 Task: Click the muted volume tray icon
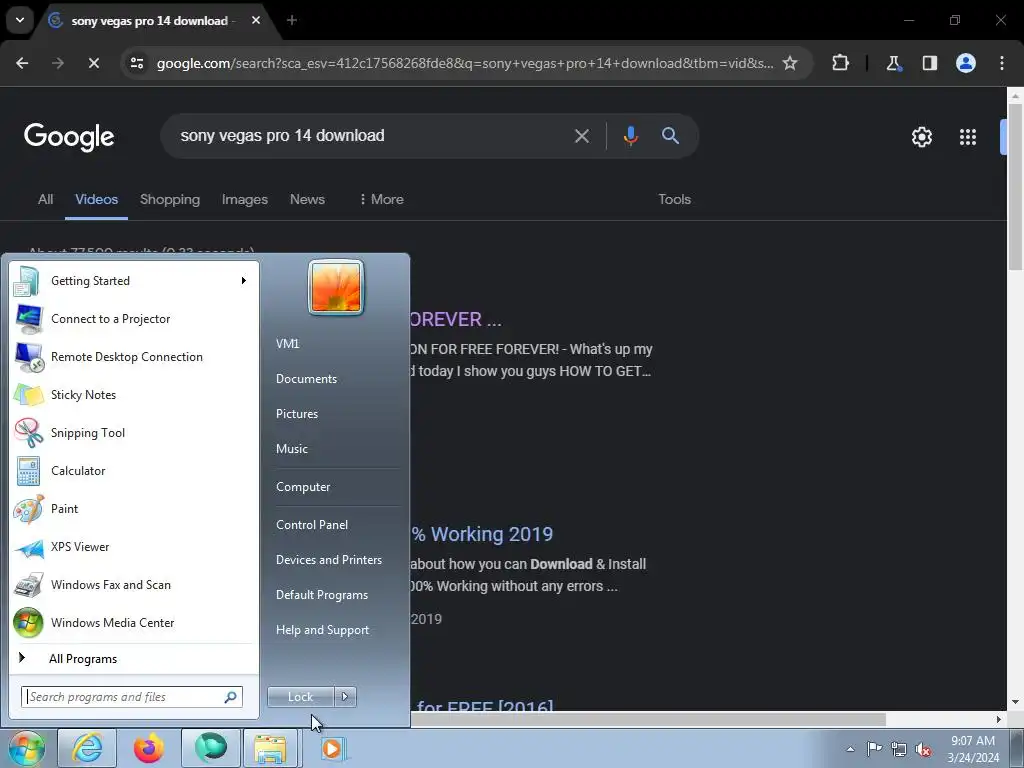pyautogui.click(x=923, y=749)
